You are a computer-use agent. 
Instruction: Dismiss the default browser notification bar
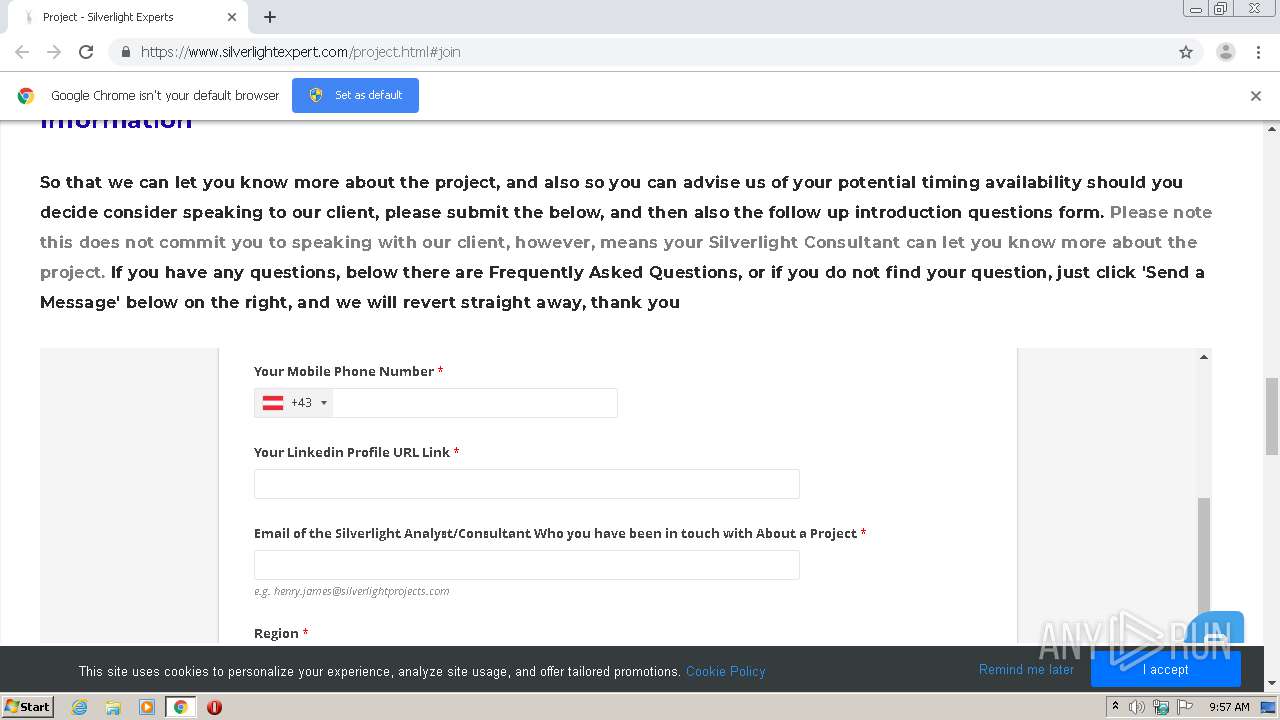click(x=1256, y=96)
